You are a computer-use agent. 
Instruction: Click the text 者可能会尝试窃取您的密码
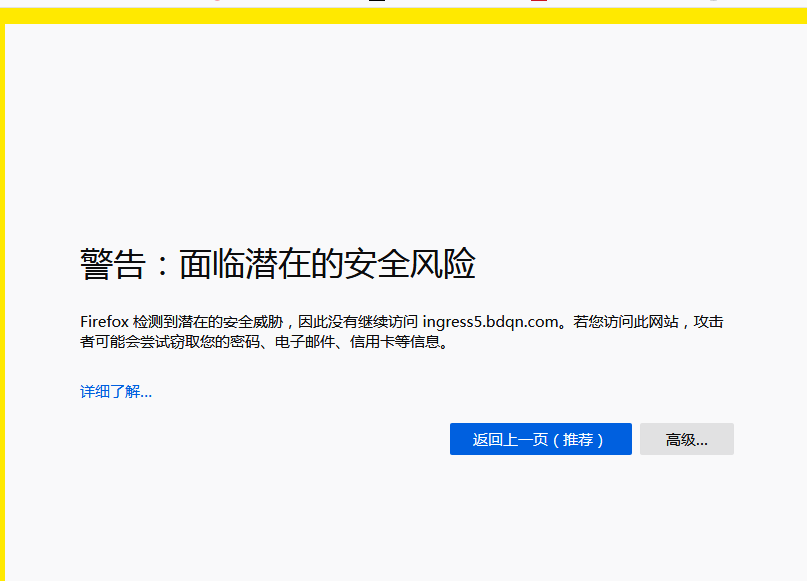click(x=169, y=342)
